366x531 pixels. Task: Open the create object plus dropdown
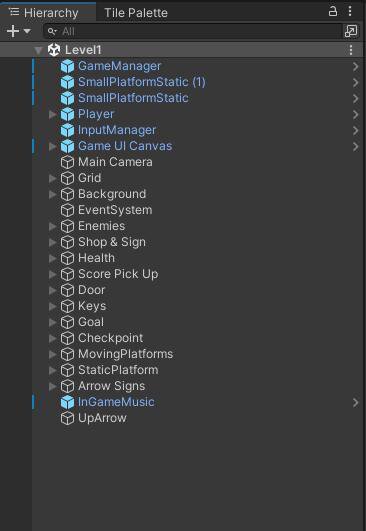[x=18, y=31]
